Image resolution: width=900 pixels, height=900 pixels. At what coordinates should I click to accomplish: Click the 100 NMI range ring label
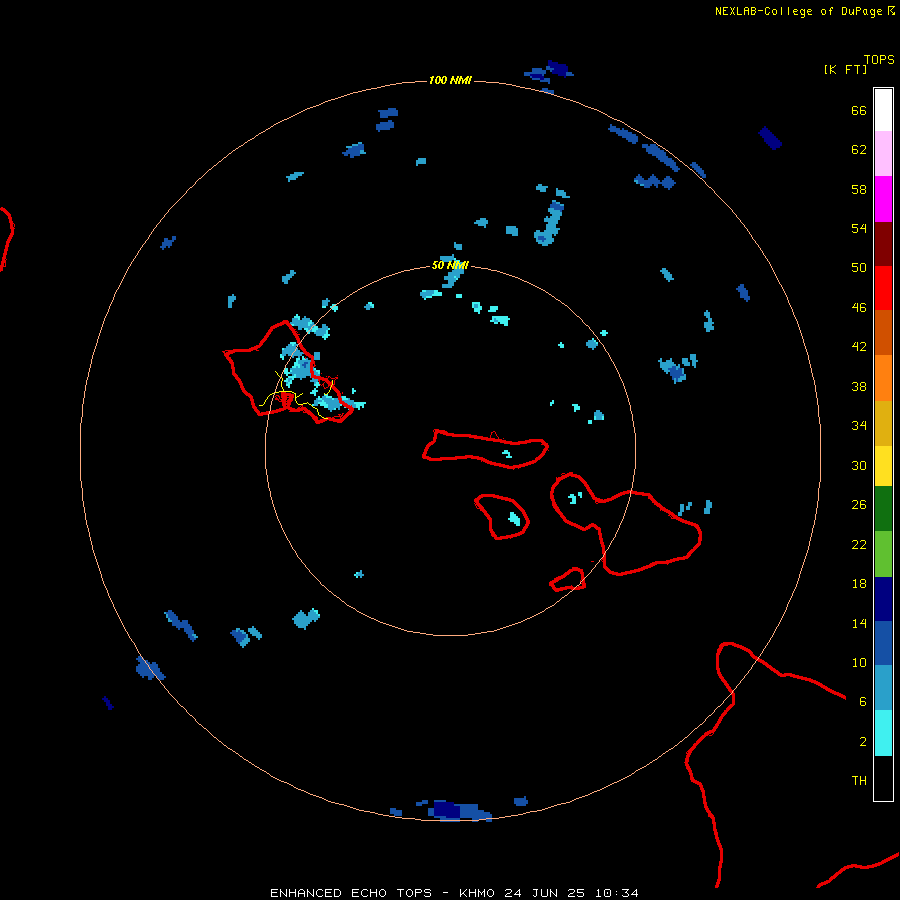[450, 80]
